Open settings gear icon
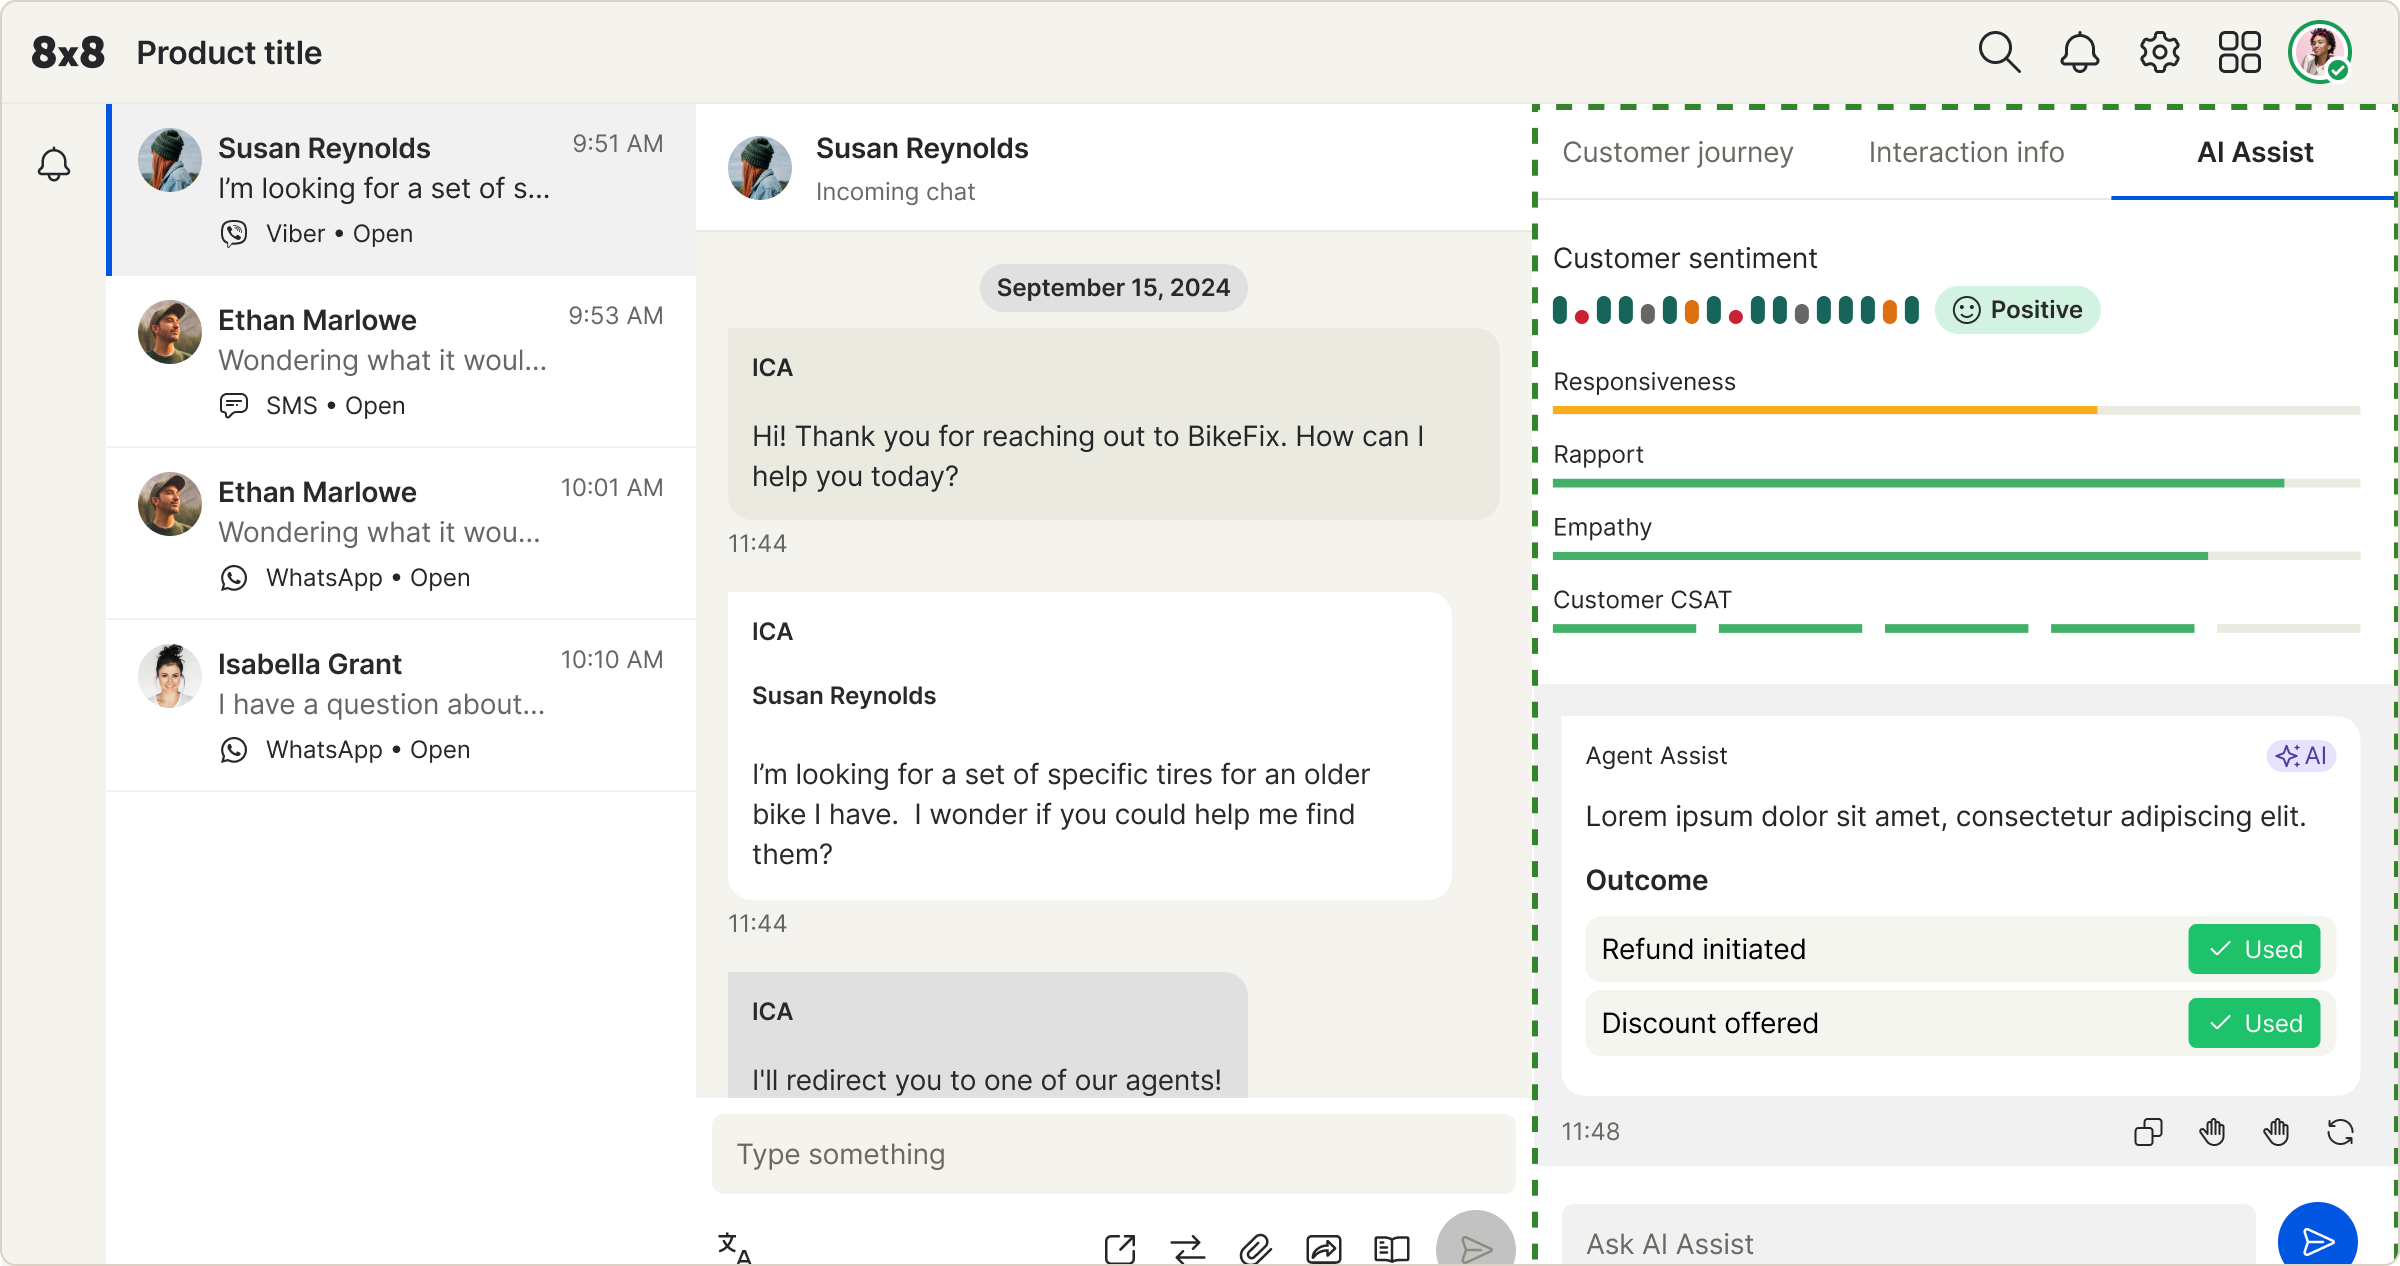Image resolution: width=2400 pixels, height=1266 pixels. (x=2159, y=52)
